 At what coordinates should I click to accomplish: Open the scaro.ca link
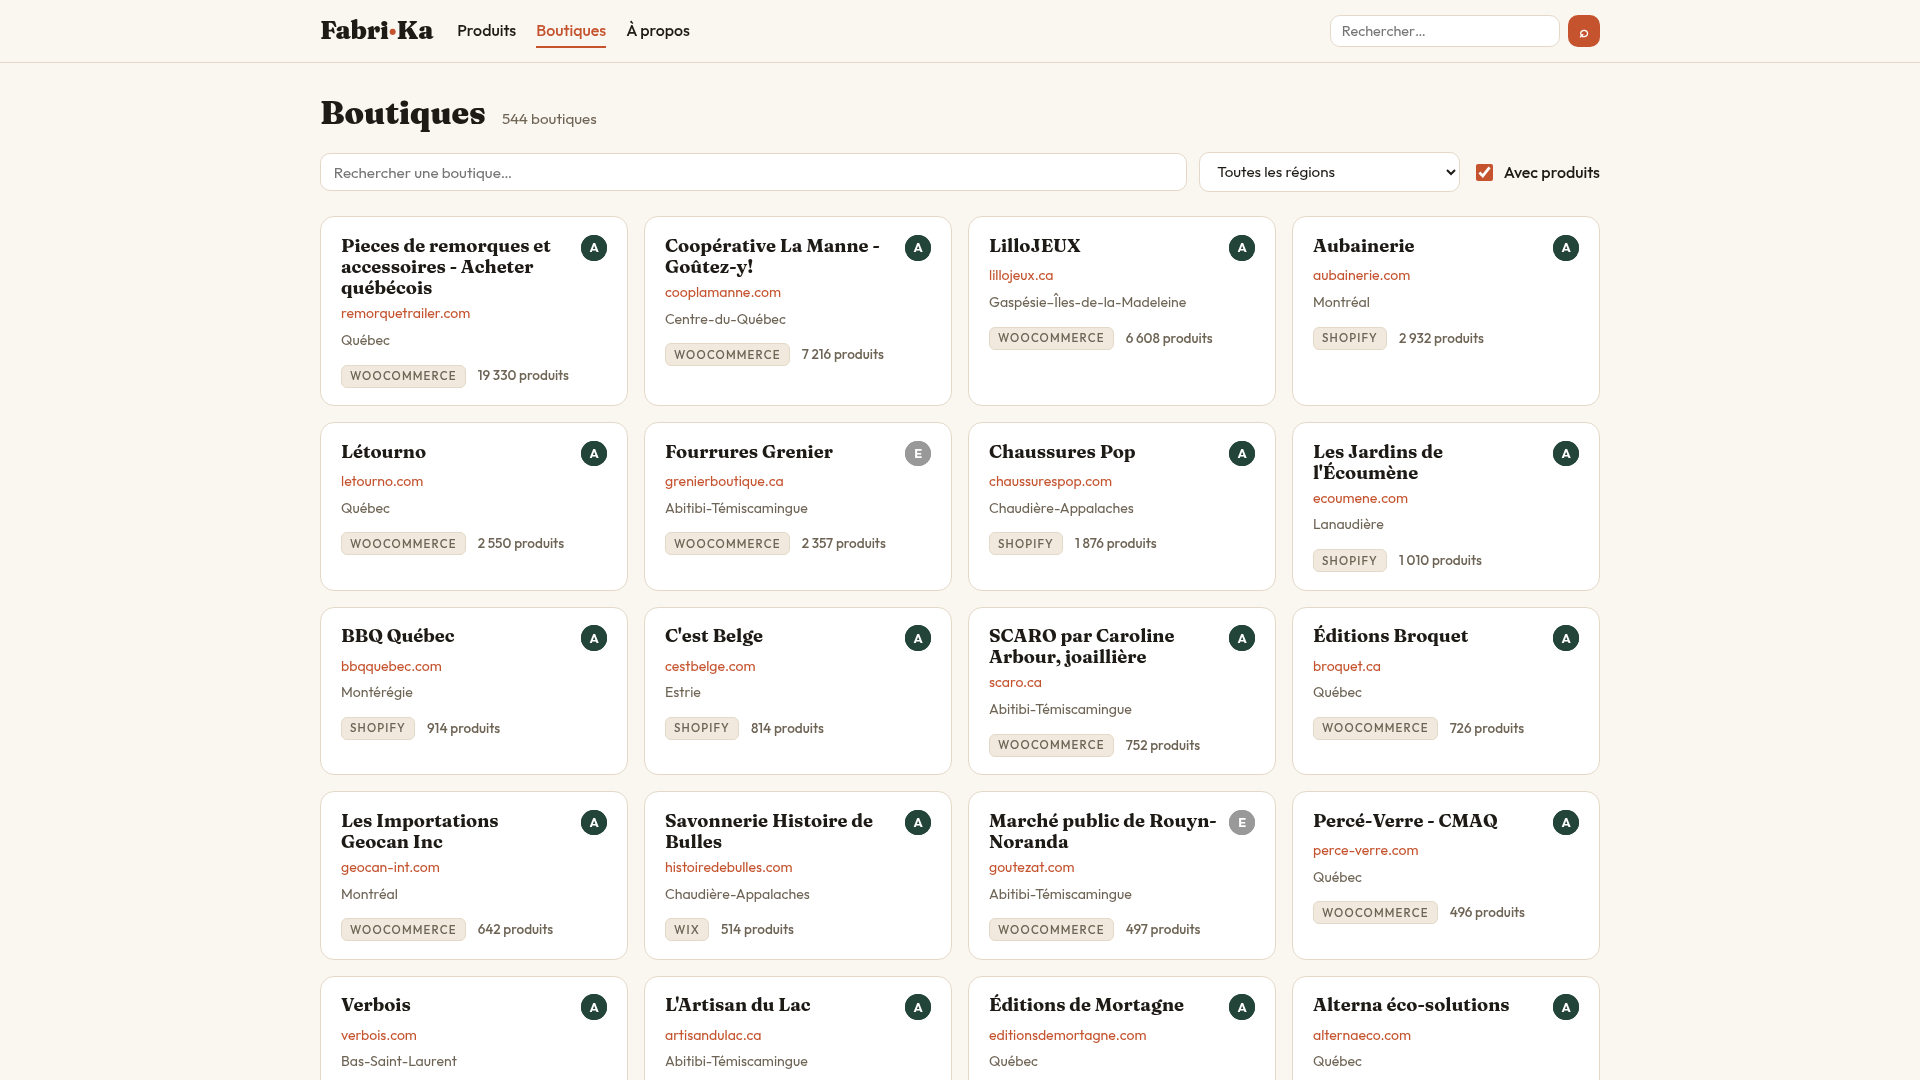(1015, 683)
